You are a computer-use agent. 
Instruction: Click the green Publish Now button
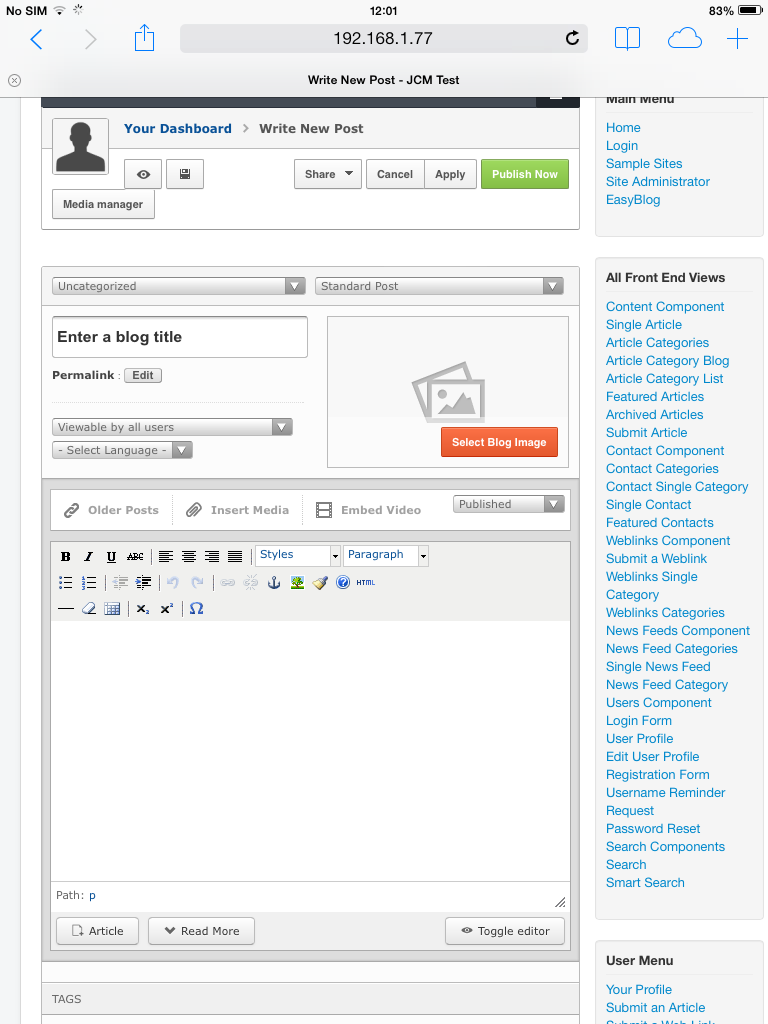click(x=525, y=174)
